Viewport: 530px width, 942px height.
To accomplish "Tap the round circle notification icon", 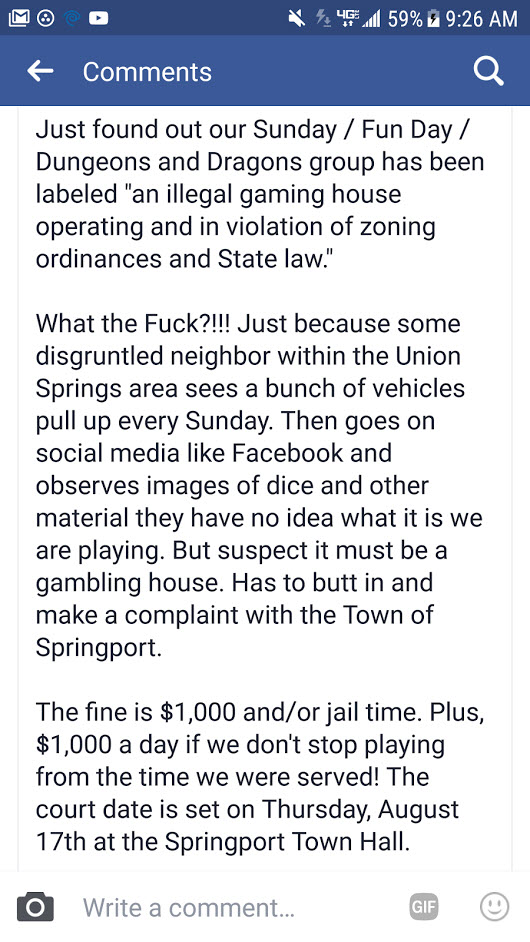I will pos(44,19).
